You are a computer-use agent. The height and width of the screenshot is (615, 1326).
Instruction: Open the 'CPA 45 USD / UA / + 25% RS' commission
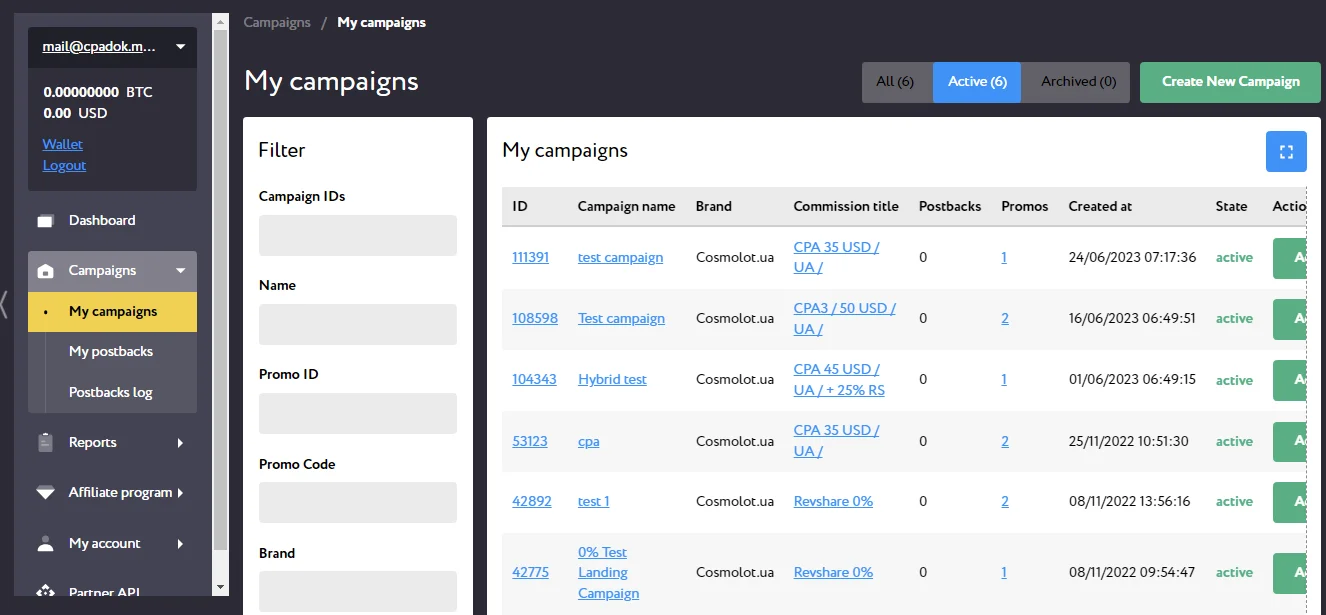click(x=839, y=379)
